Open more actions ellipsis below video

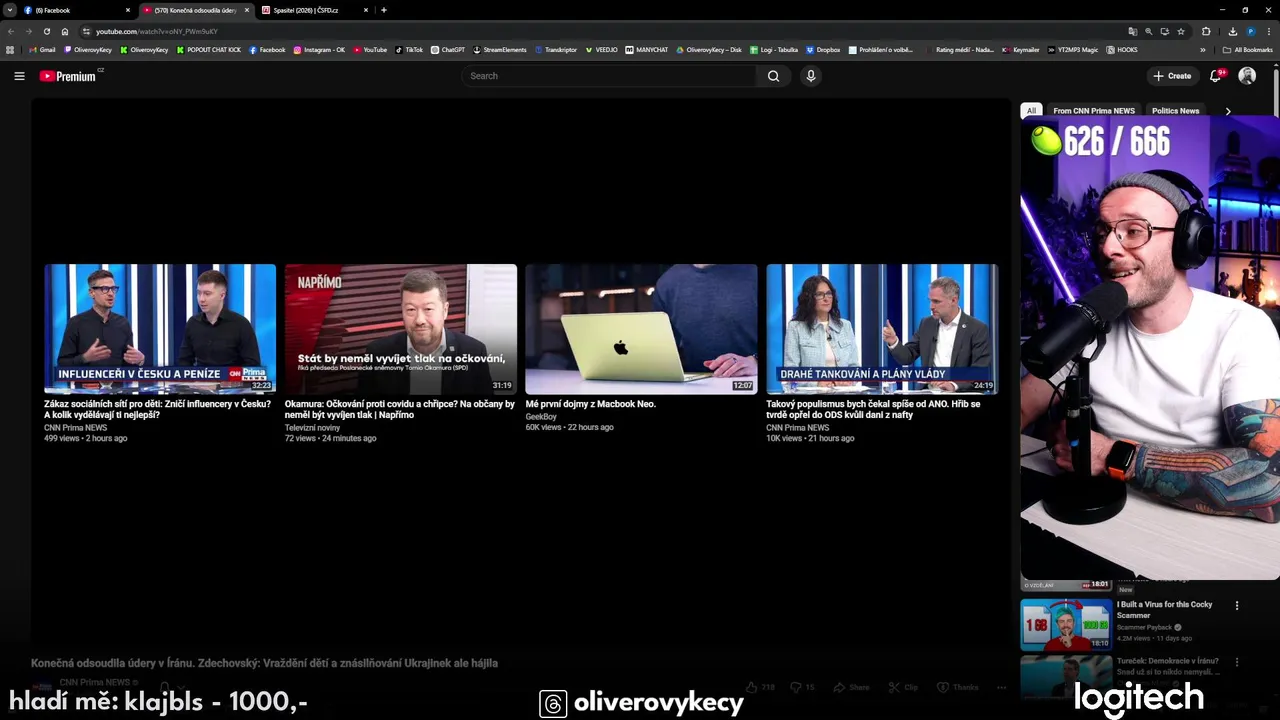1001,687
